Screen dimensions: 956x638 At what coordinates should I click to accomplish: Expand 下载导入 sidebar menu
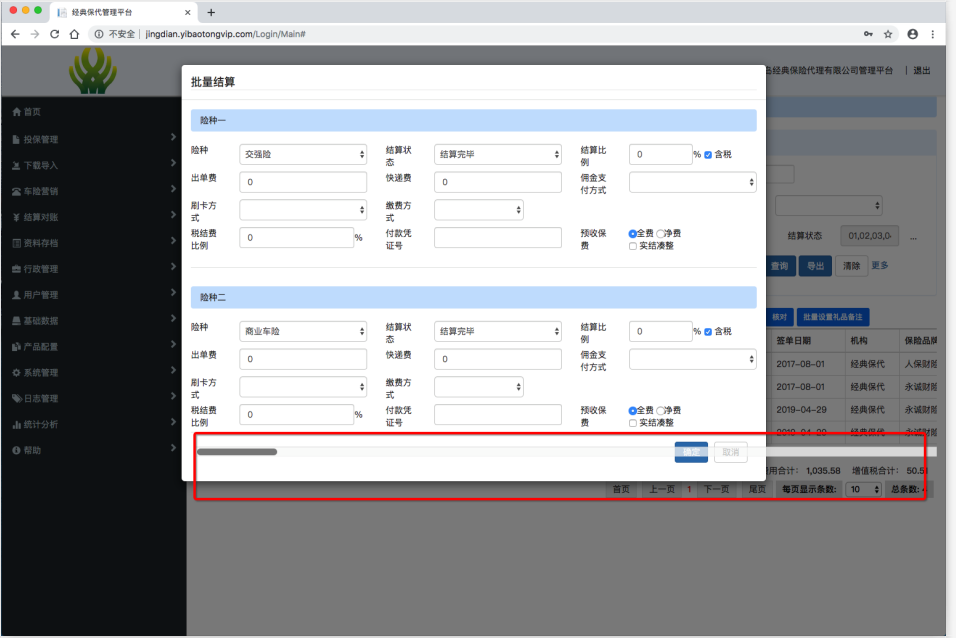coord(93,165)
